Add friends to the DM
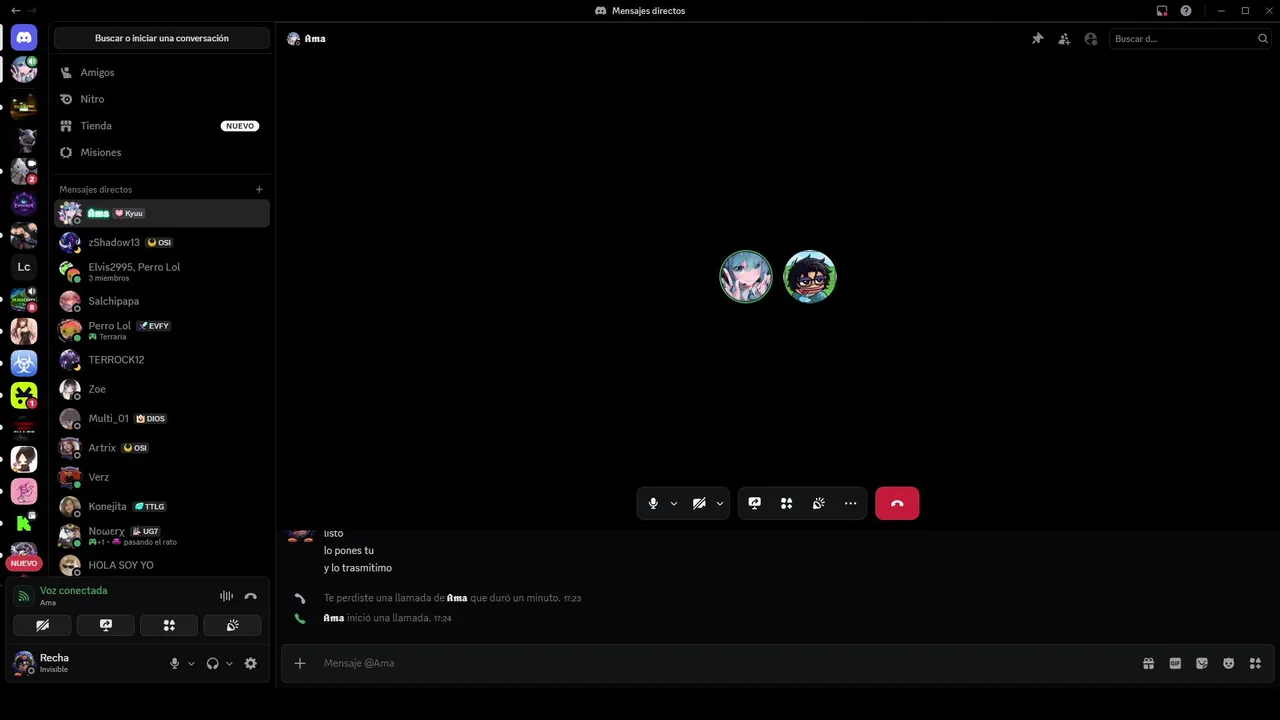The height and width of the screenshot is (720, 1280). click(x=1064, y=39)
